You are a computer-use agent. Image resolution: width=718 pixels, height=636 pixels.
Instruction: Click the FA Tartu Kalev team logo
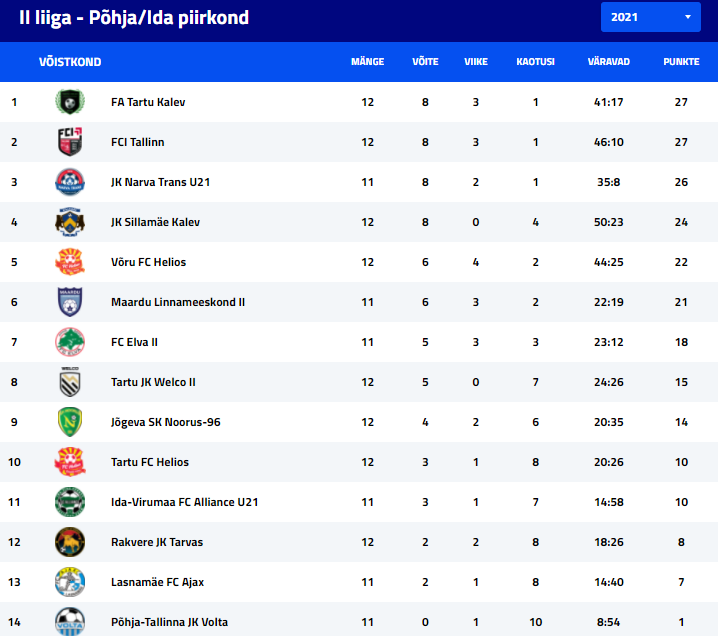pyautogui.click(x=70, y=102)
